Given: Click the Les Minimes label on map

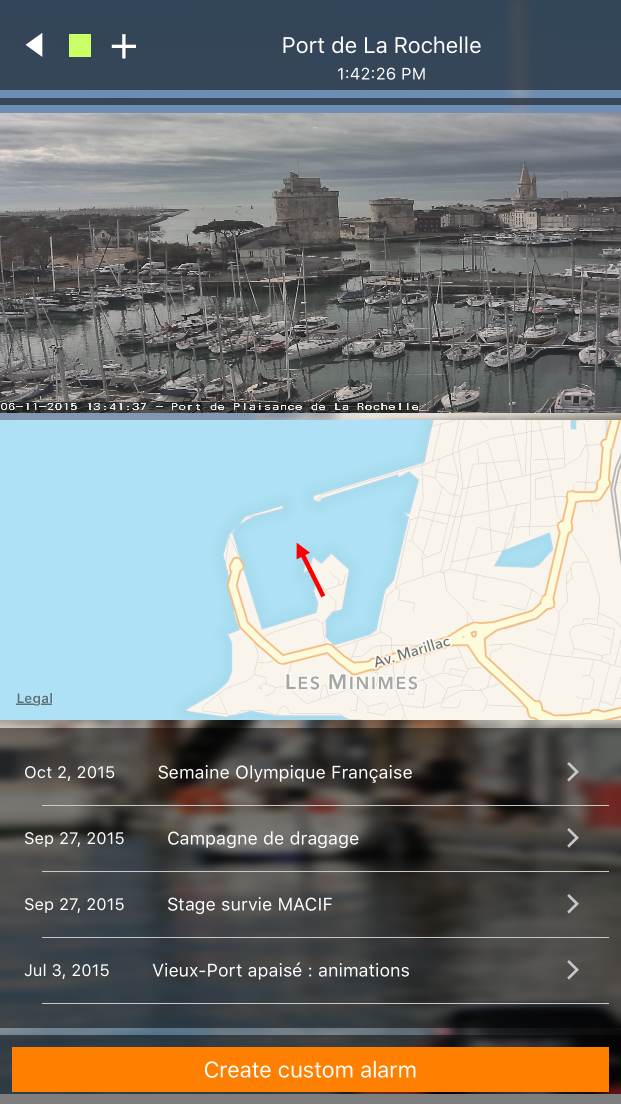Looking at the screenshot, I should pos(351,682).
